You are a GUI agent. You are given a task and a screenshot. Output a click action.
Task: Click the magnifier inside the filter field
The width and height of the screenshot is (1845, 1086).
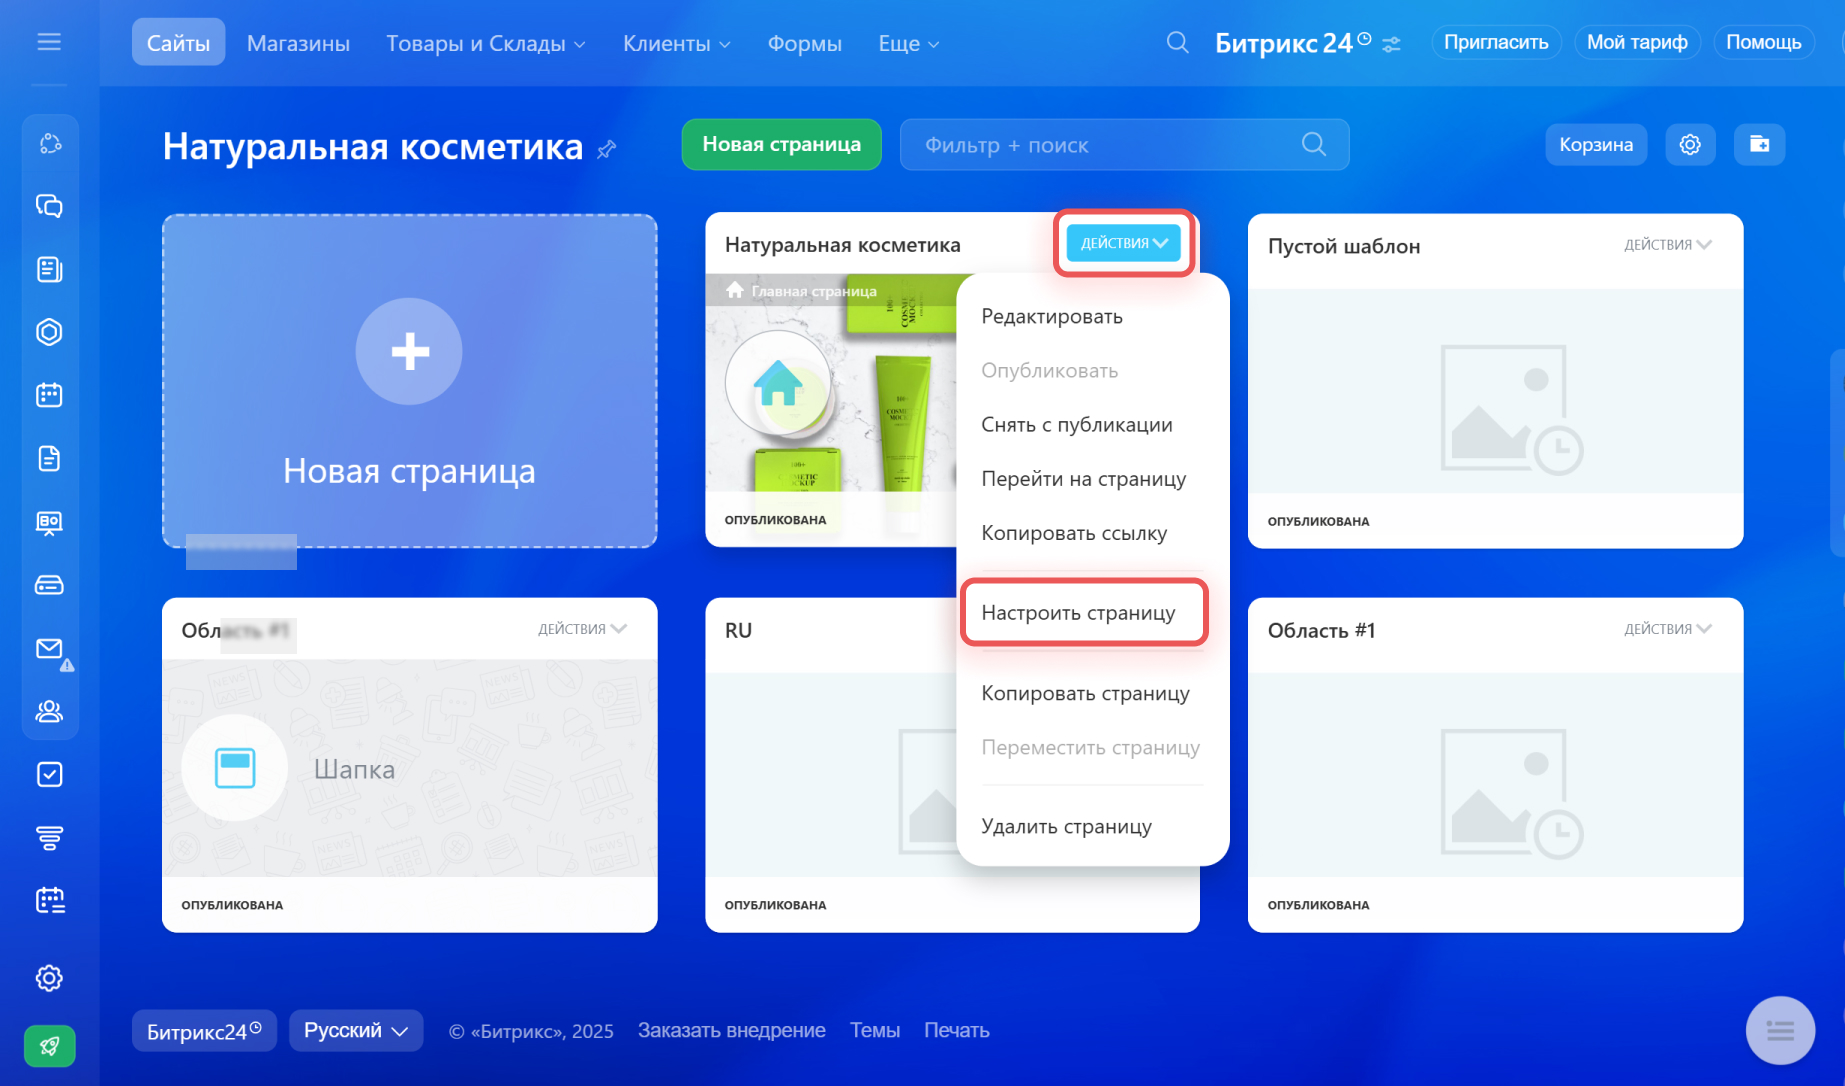[1314, 145]
